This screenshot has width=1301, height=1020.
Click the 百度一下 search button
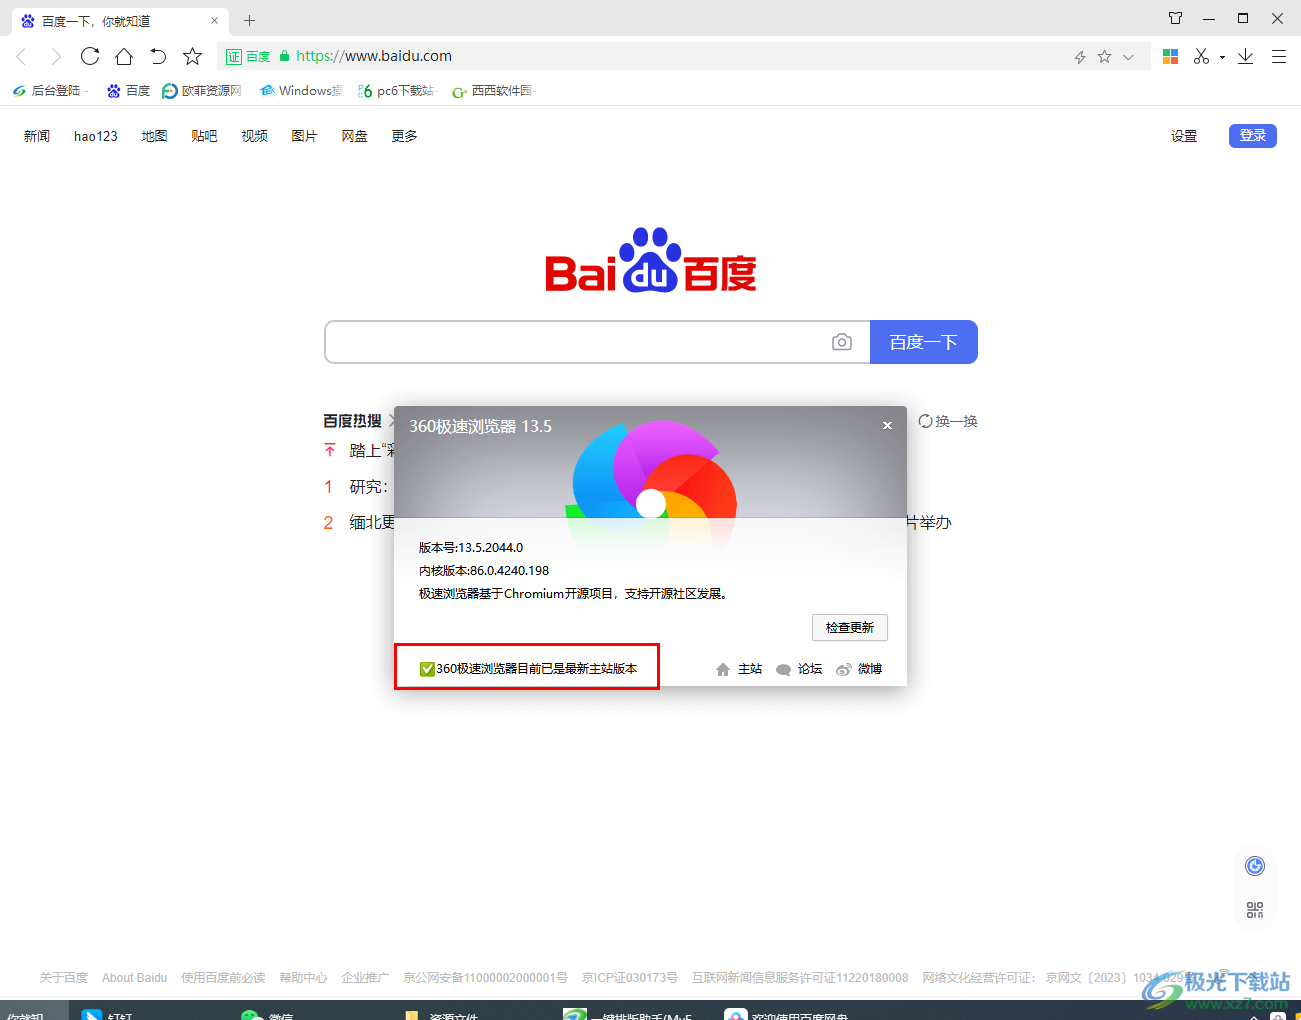pos(924,342)
